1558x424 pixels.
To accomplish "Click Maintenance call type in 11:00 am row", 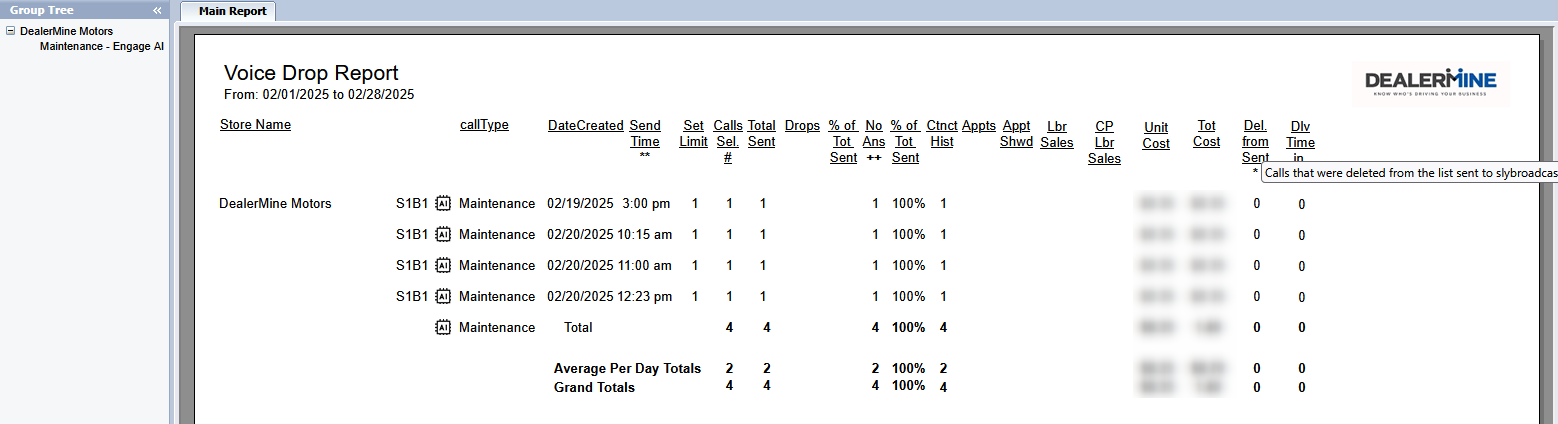I will [497, 265].
